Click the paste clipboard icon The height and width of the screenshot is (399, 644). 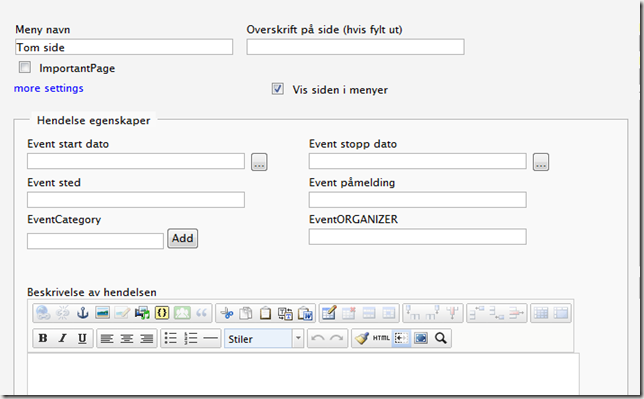coord(265,313)
